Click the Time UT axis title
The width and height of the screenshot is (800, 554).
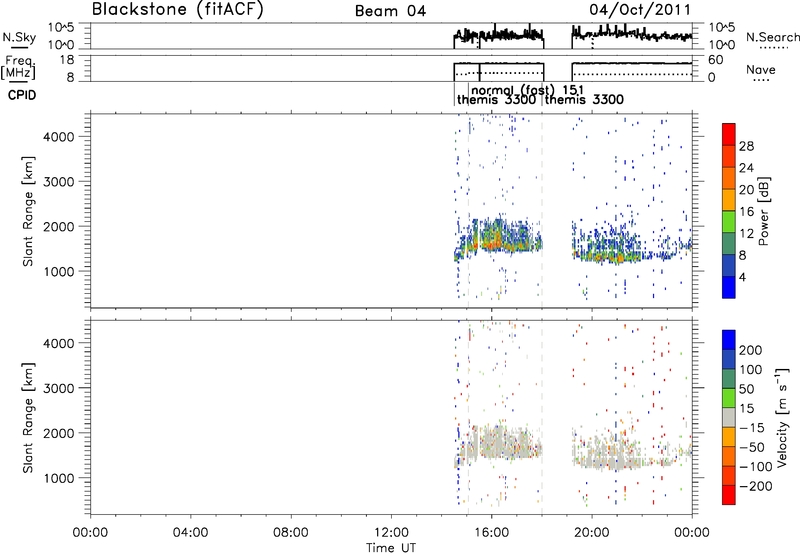(391, 548)
